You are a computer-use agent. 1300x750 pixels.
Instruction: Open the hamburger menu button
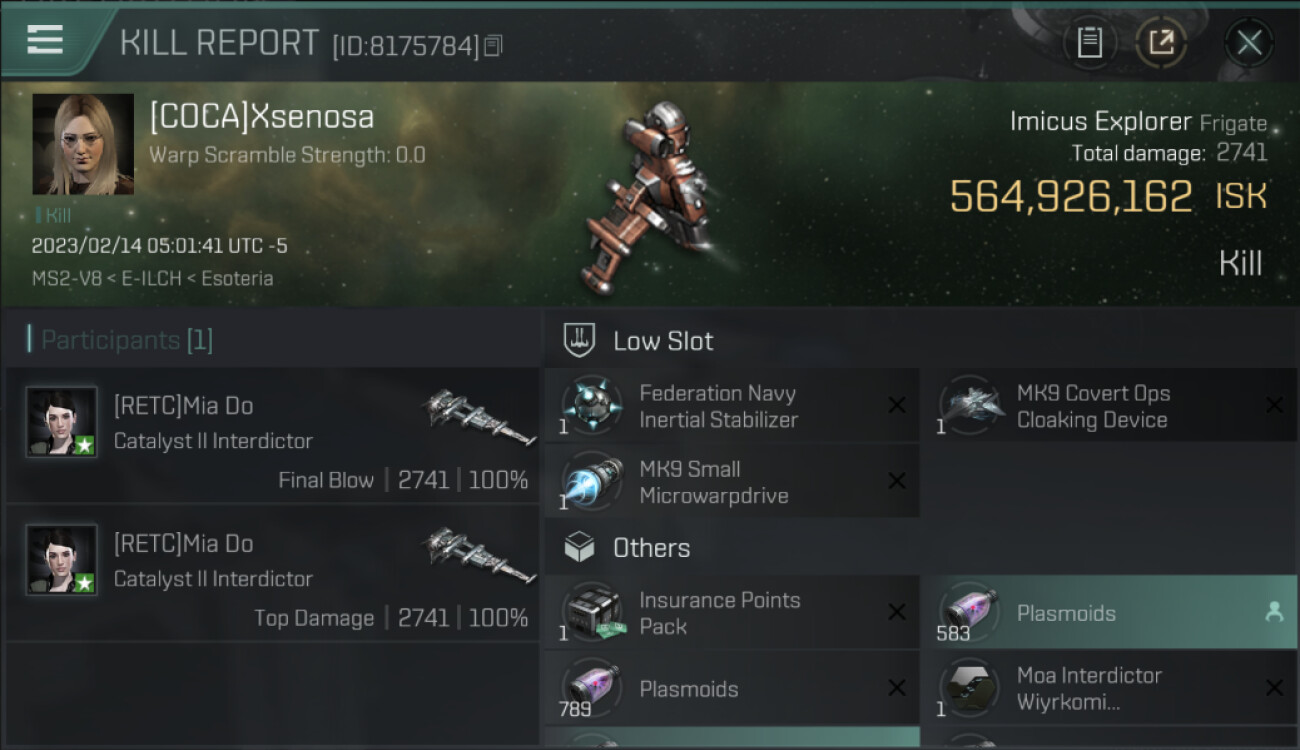click(45, 40)
